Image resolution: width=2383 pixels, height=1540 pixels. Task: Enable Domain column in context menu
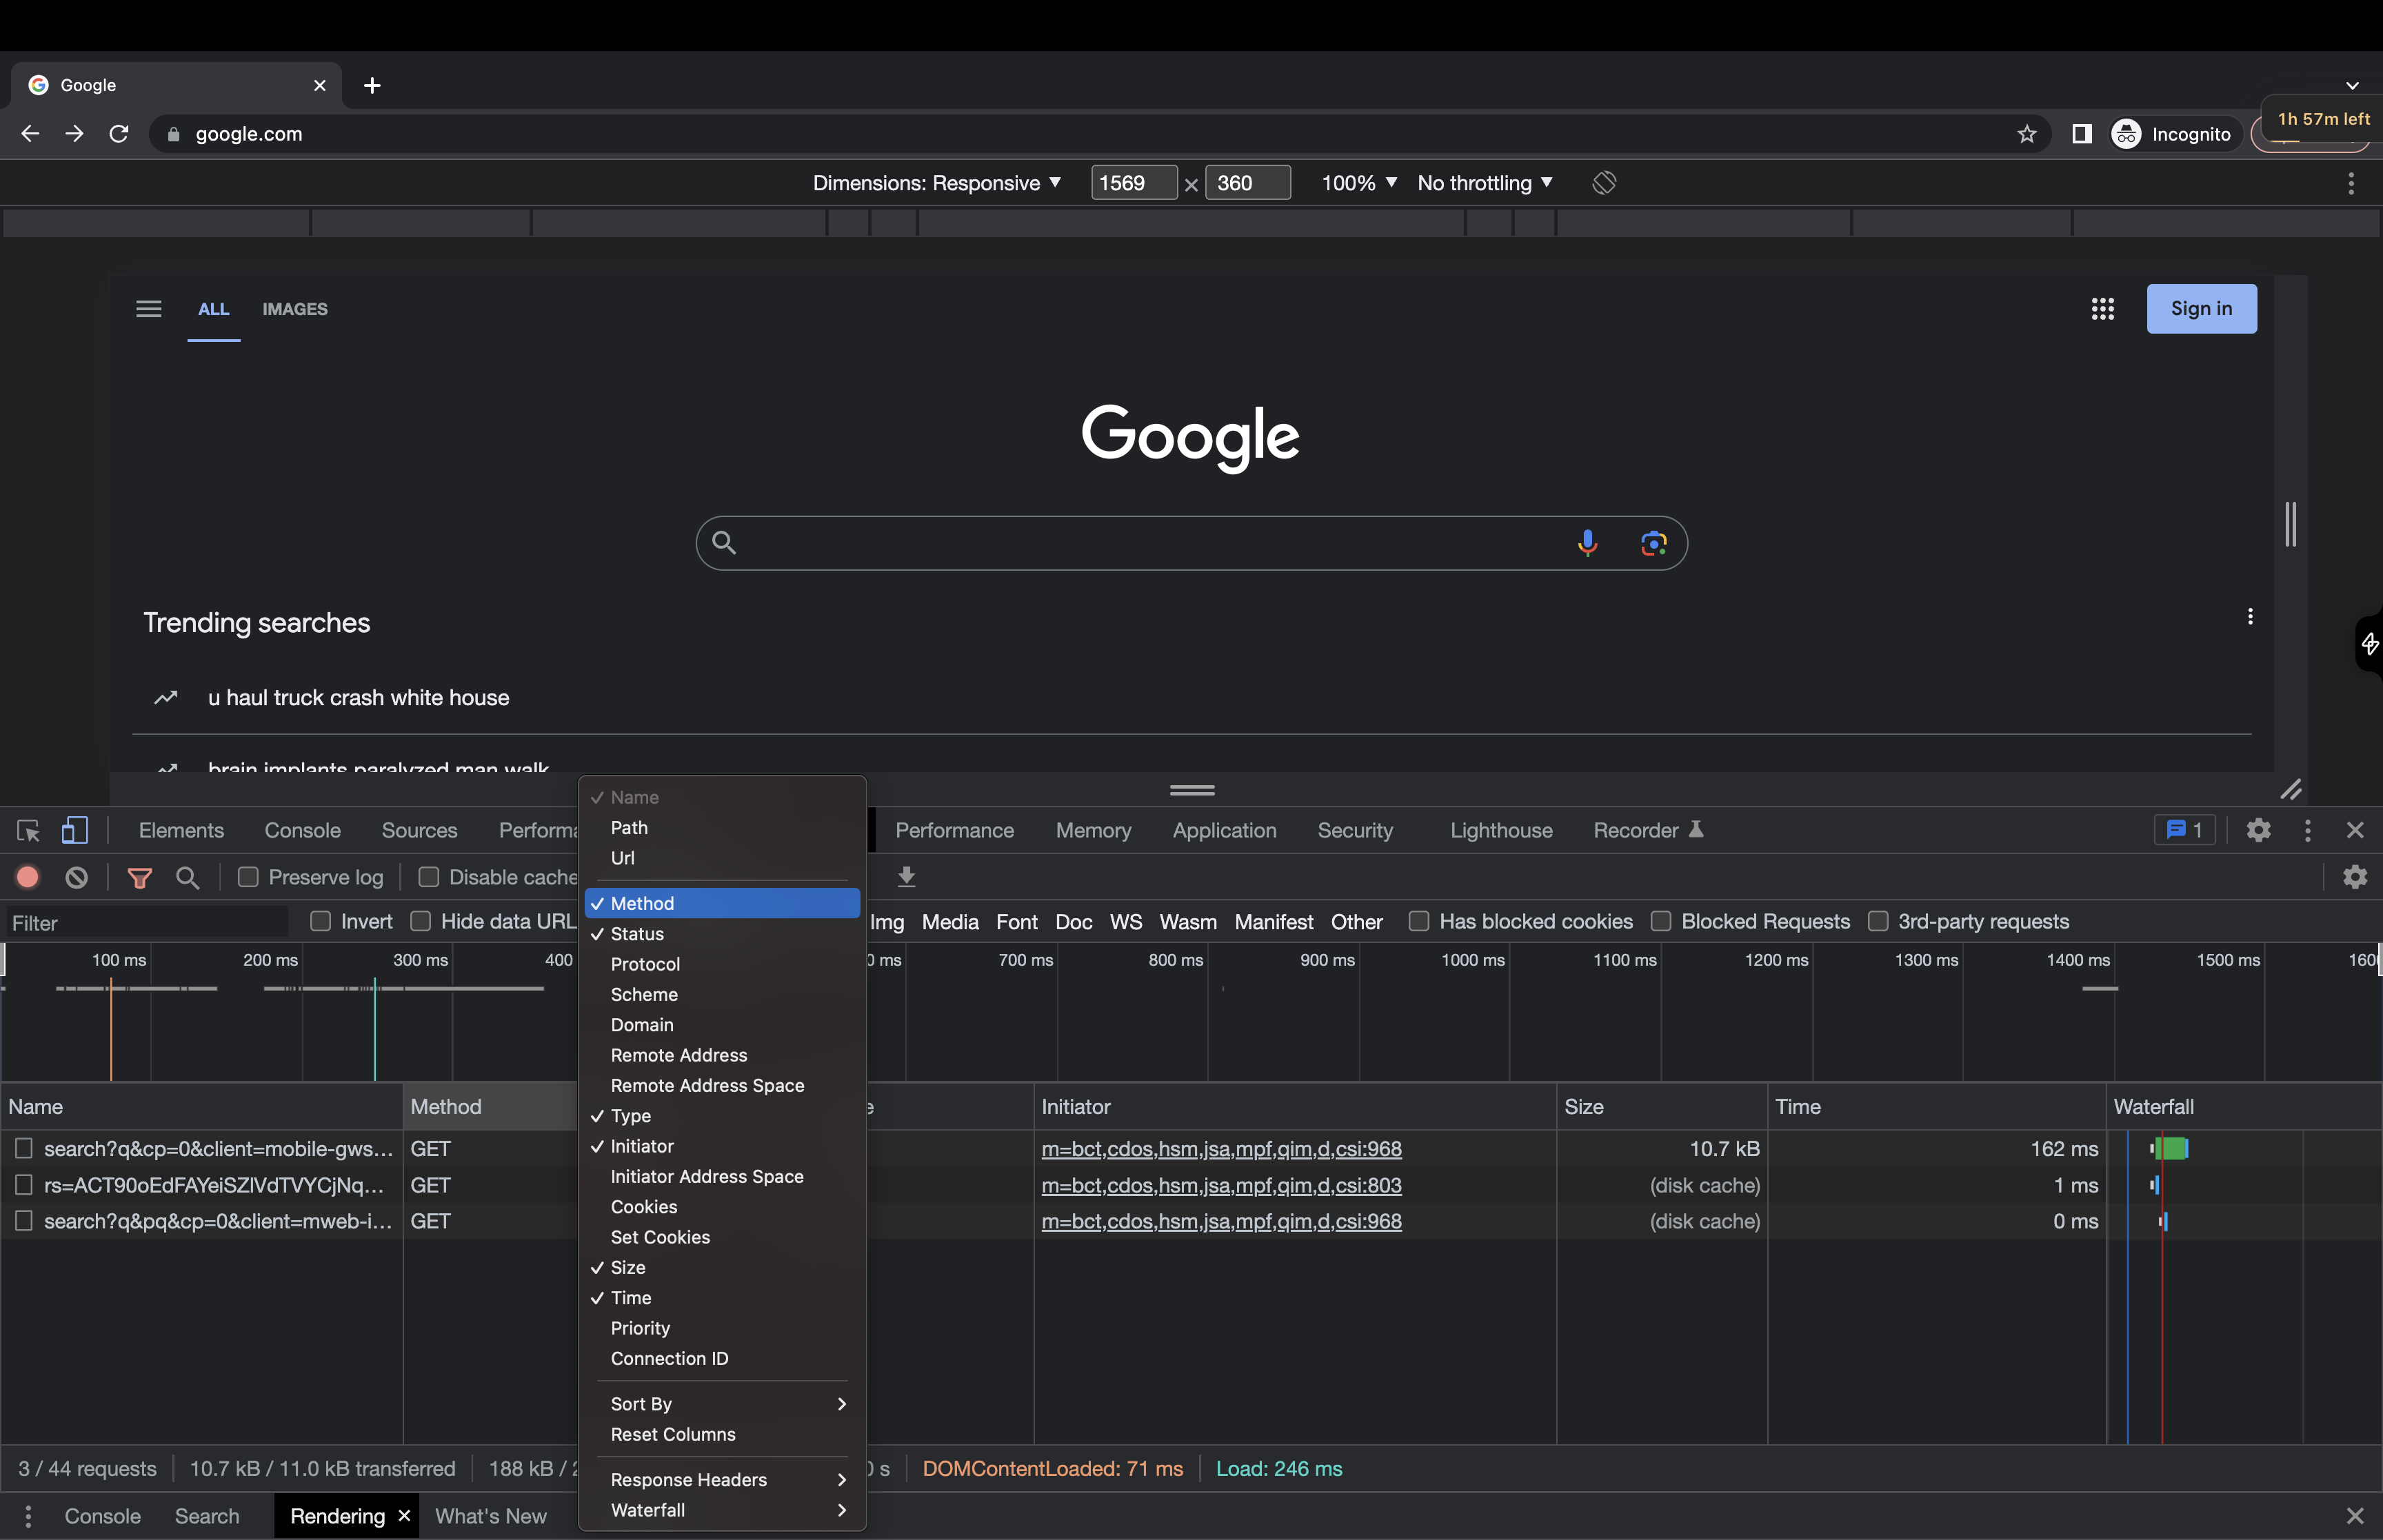coord(722,1025)
